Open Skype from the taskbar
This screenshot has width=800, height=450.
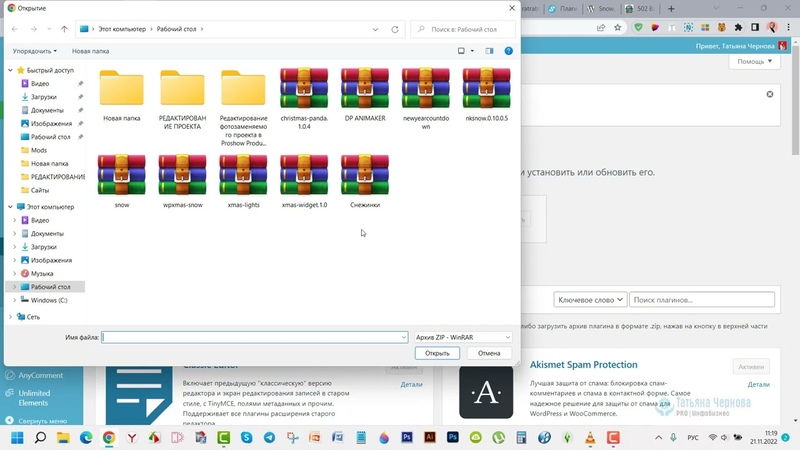click(x=246, y=438)
